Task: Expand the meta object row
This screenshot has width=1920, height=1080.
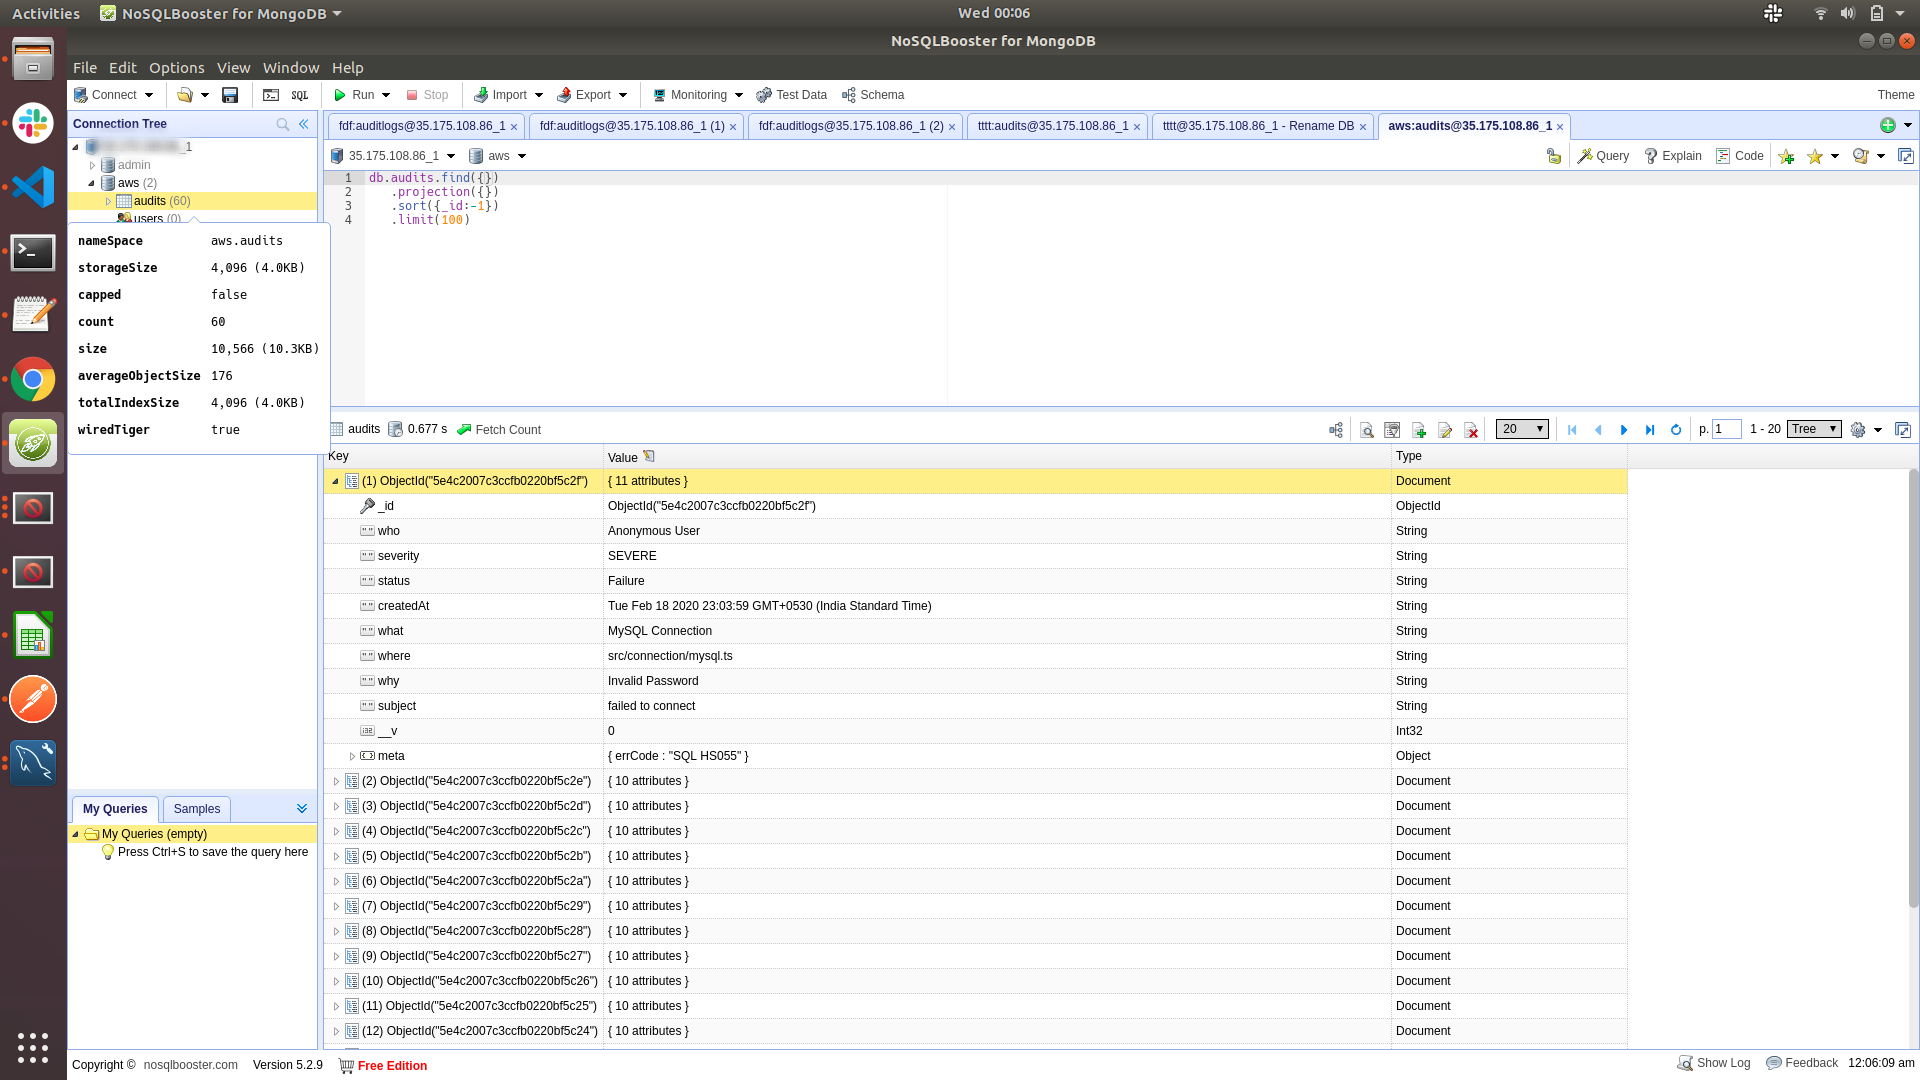Action: (x=352, y=756)
